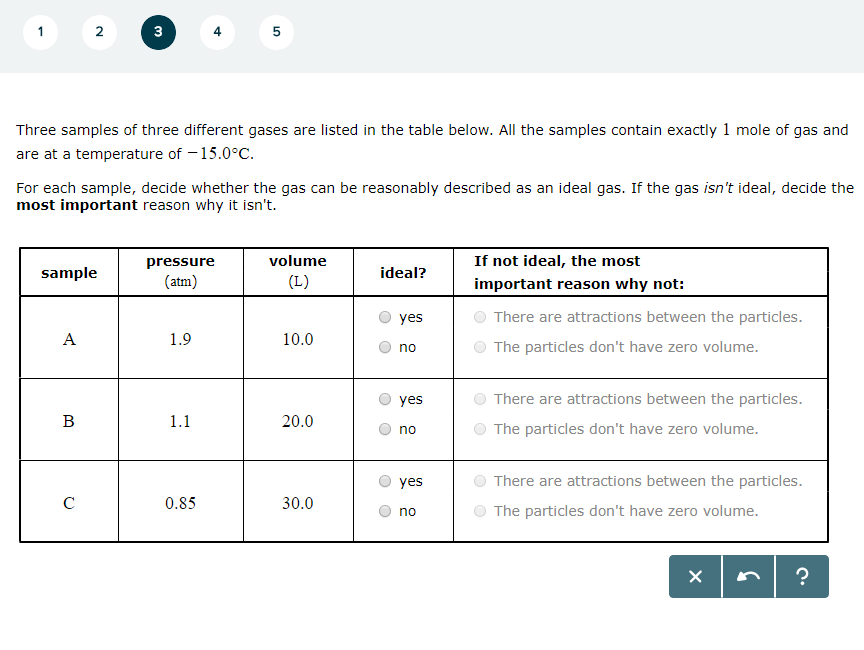The image size is (864, 650).
Task: Open the question mark help icon
Action: pos(802,577)
